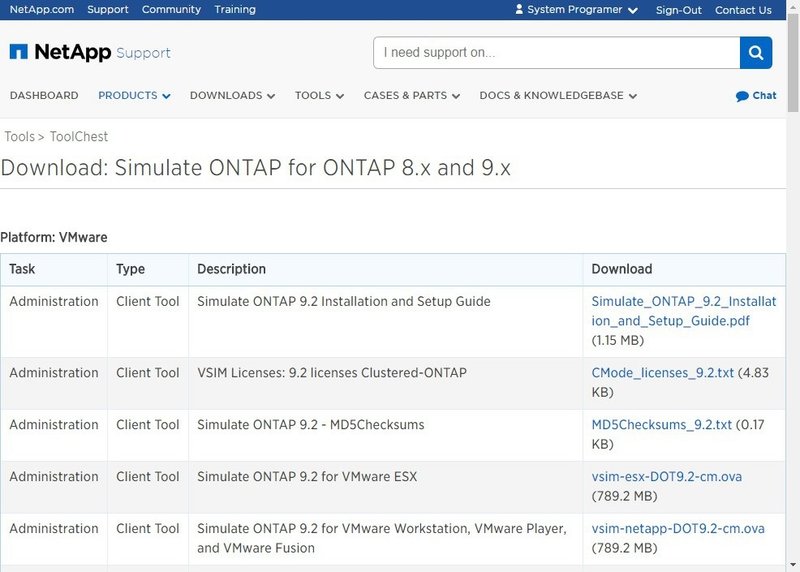This screenshot has width=800, height=572.
Task: Click the page title 'Download: Simulate ONTAP' heading
Action: point(256,168)
